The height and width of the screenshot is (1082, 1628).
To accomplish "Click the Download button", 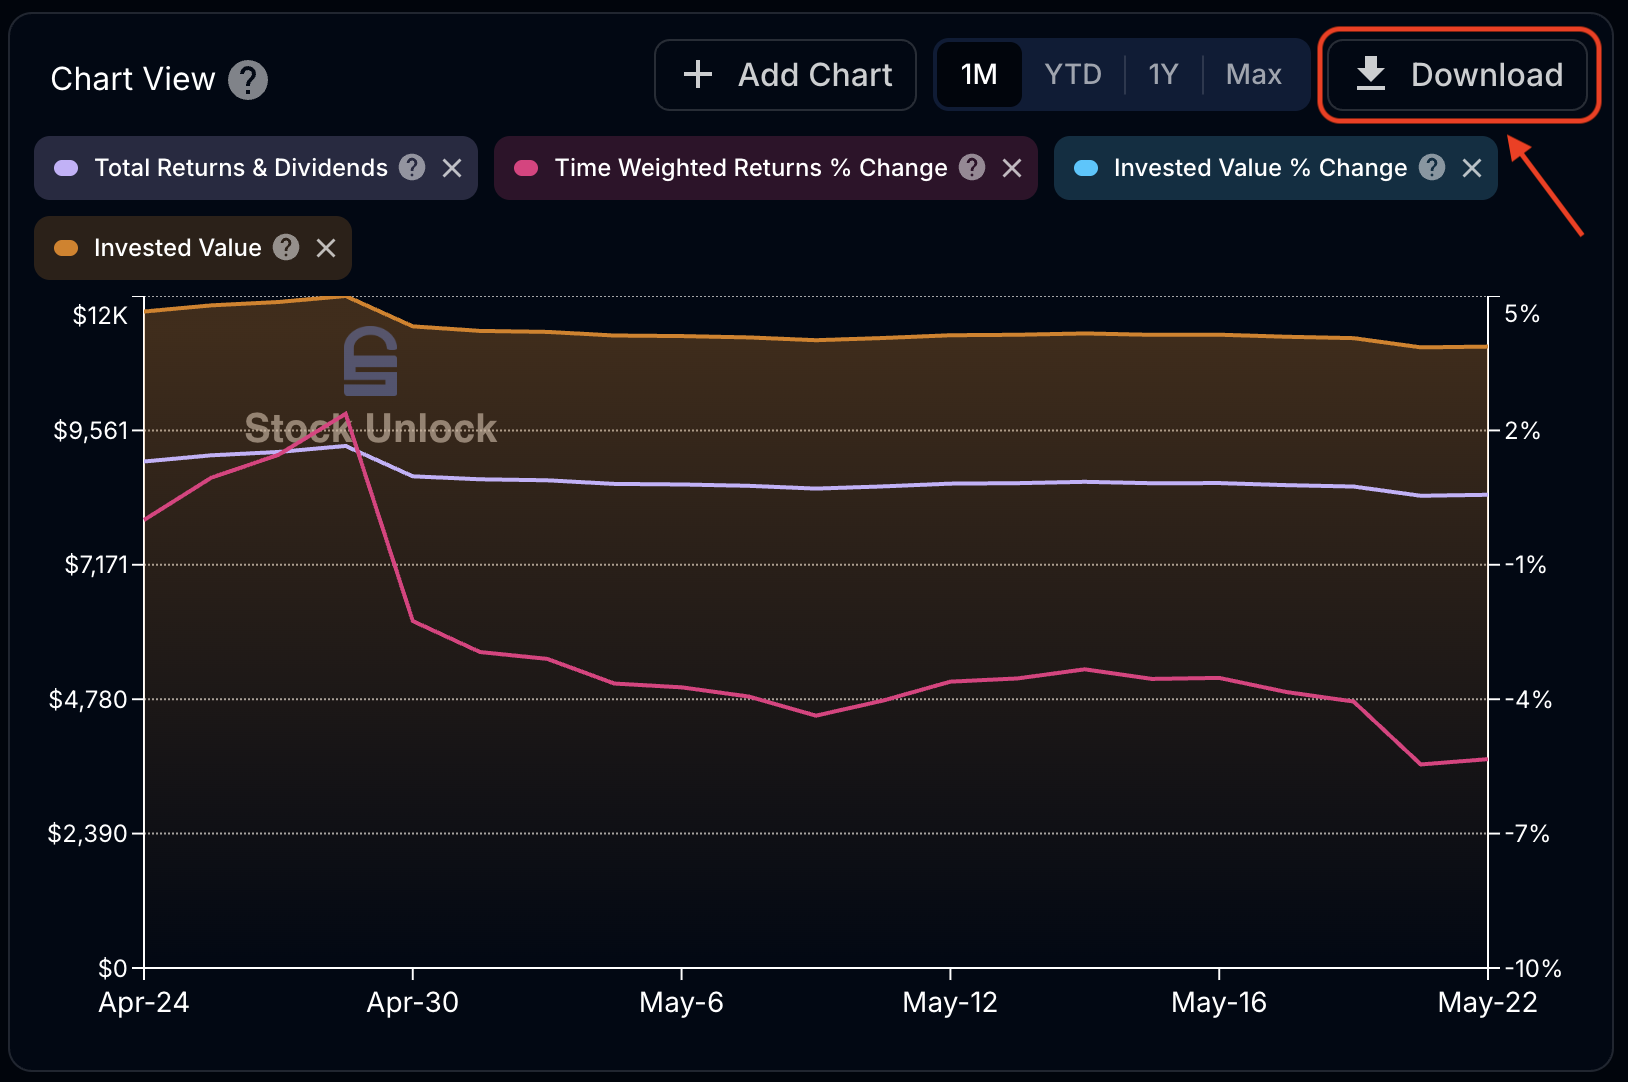I will [x=1457, y=74].
